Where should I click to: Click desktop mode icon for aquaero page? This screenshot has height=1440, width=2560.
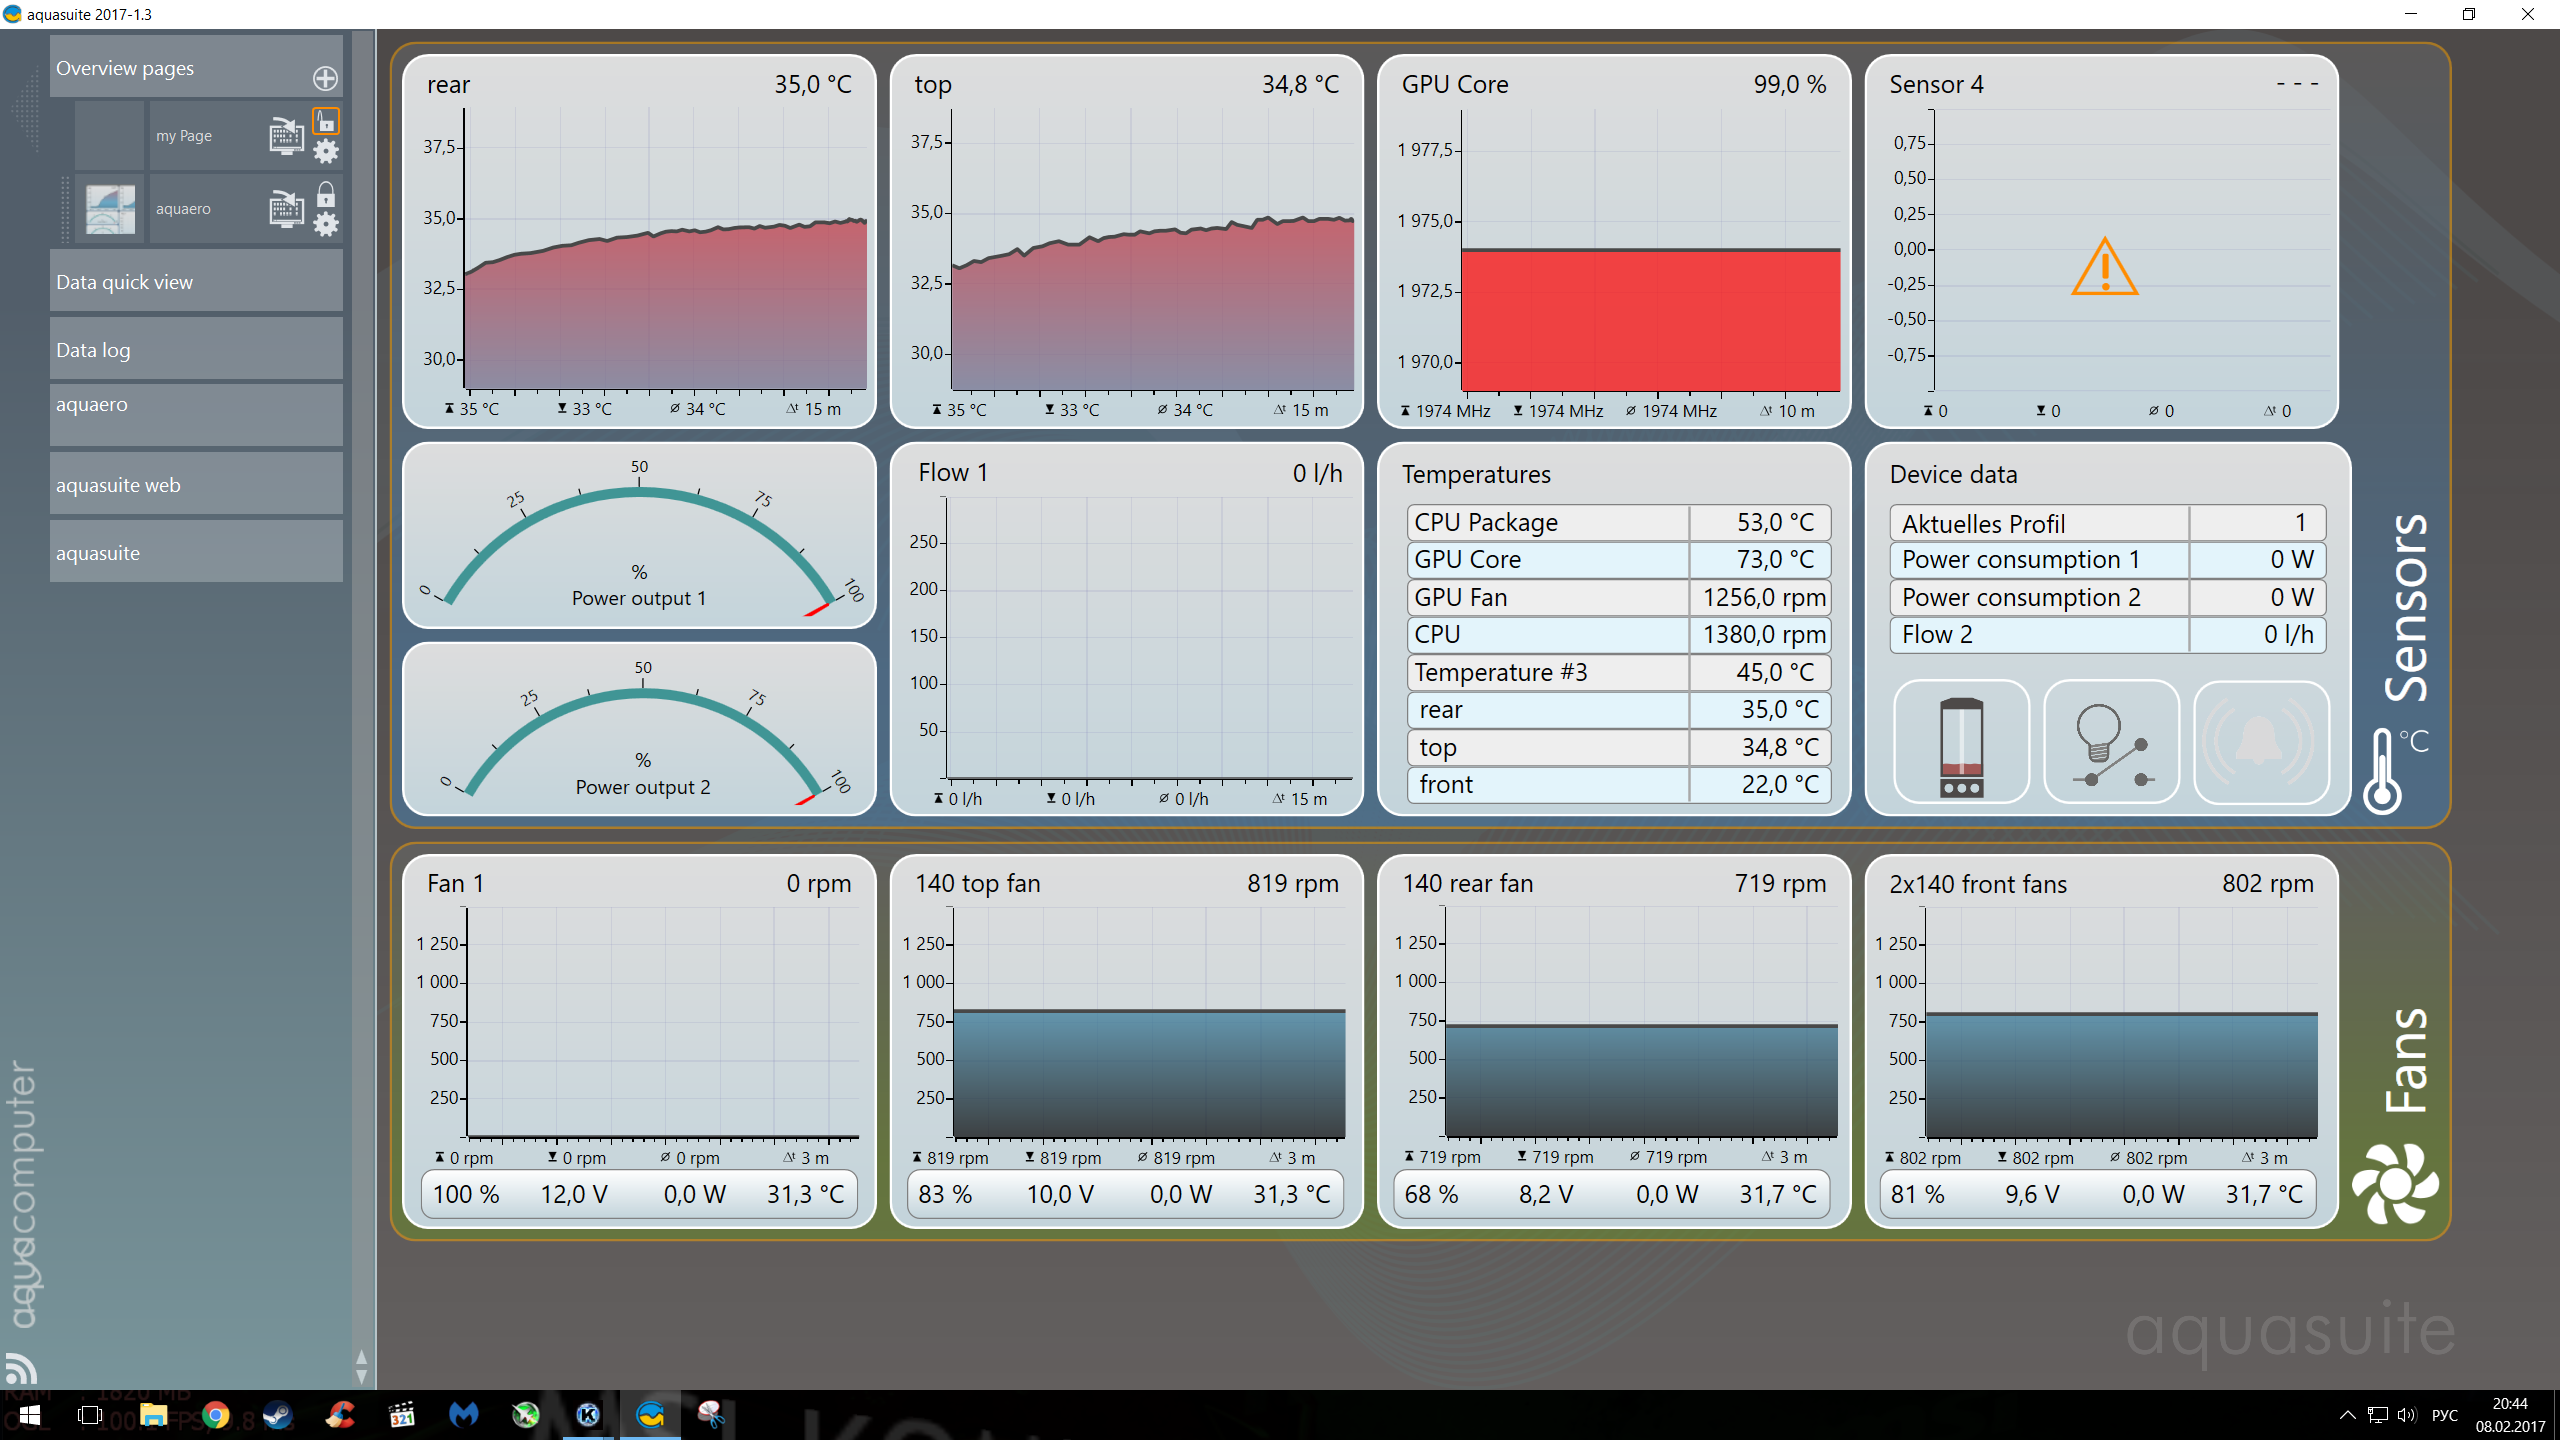tap(286, 209)
